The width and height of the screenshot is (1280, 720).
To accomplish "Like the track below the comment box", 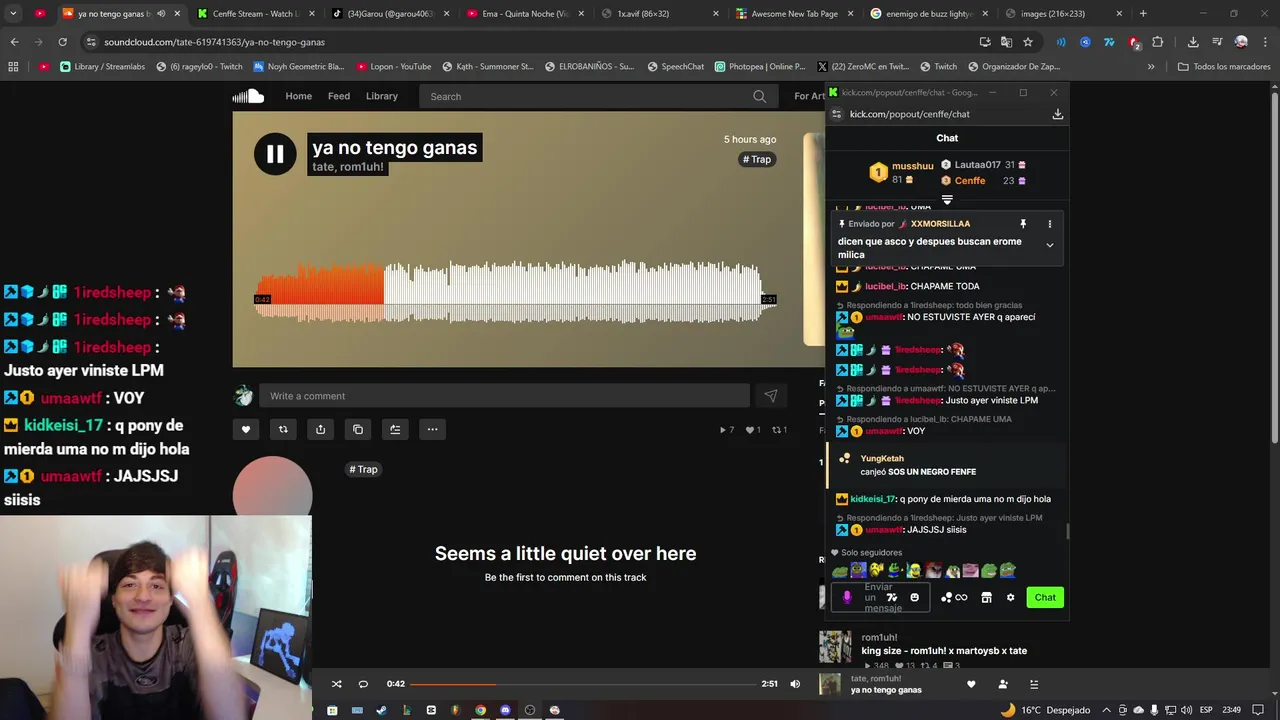I will [246, 429].
